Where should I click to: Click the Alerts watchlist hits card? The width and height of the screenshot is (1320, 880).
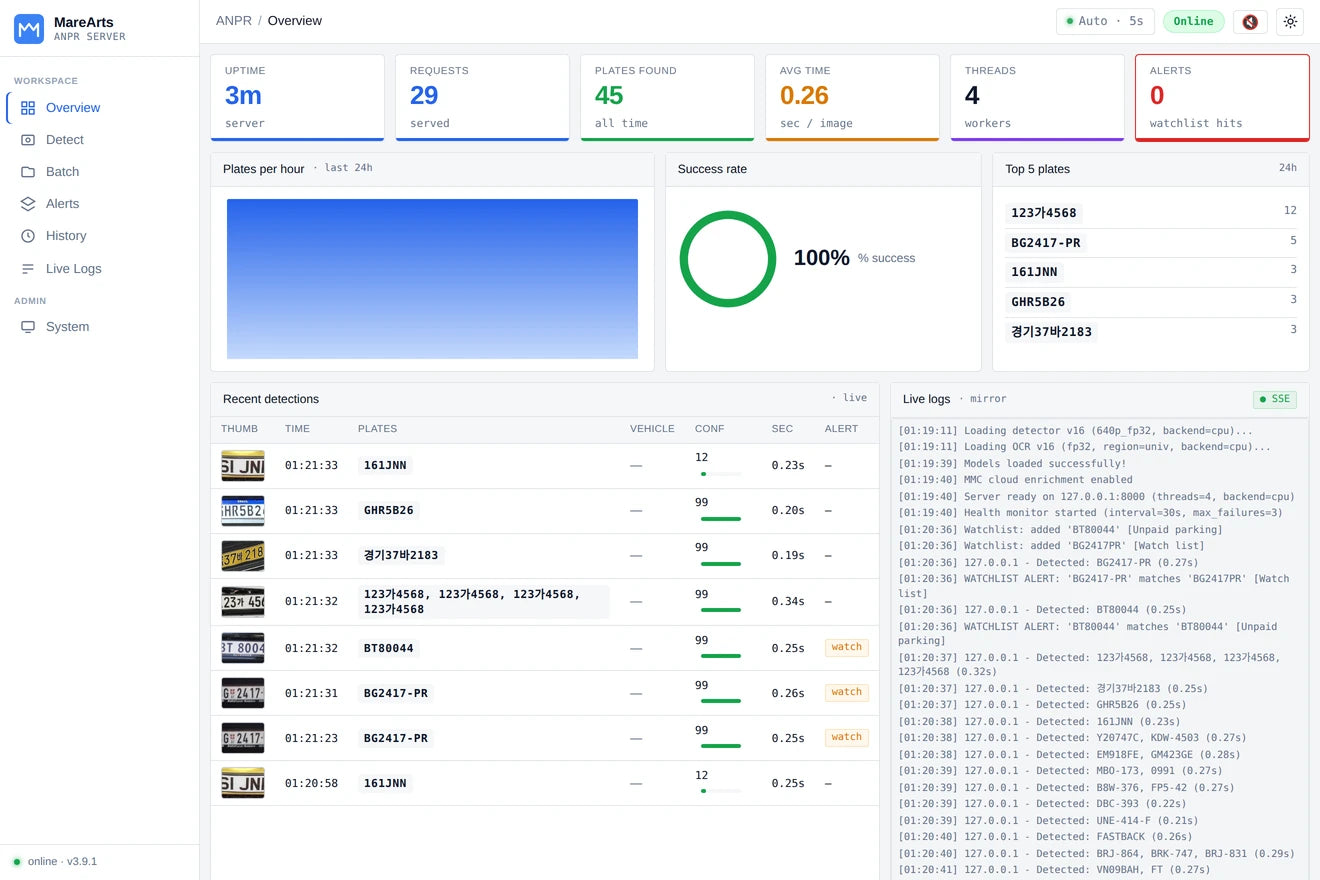pos(1222,98)
